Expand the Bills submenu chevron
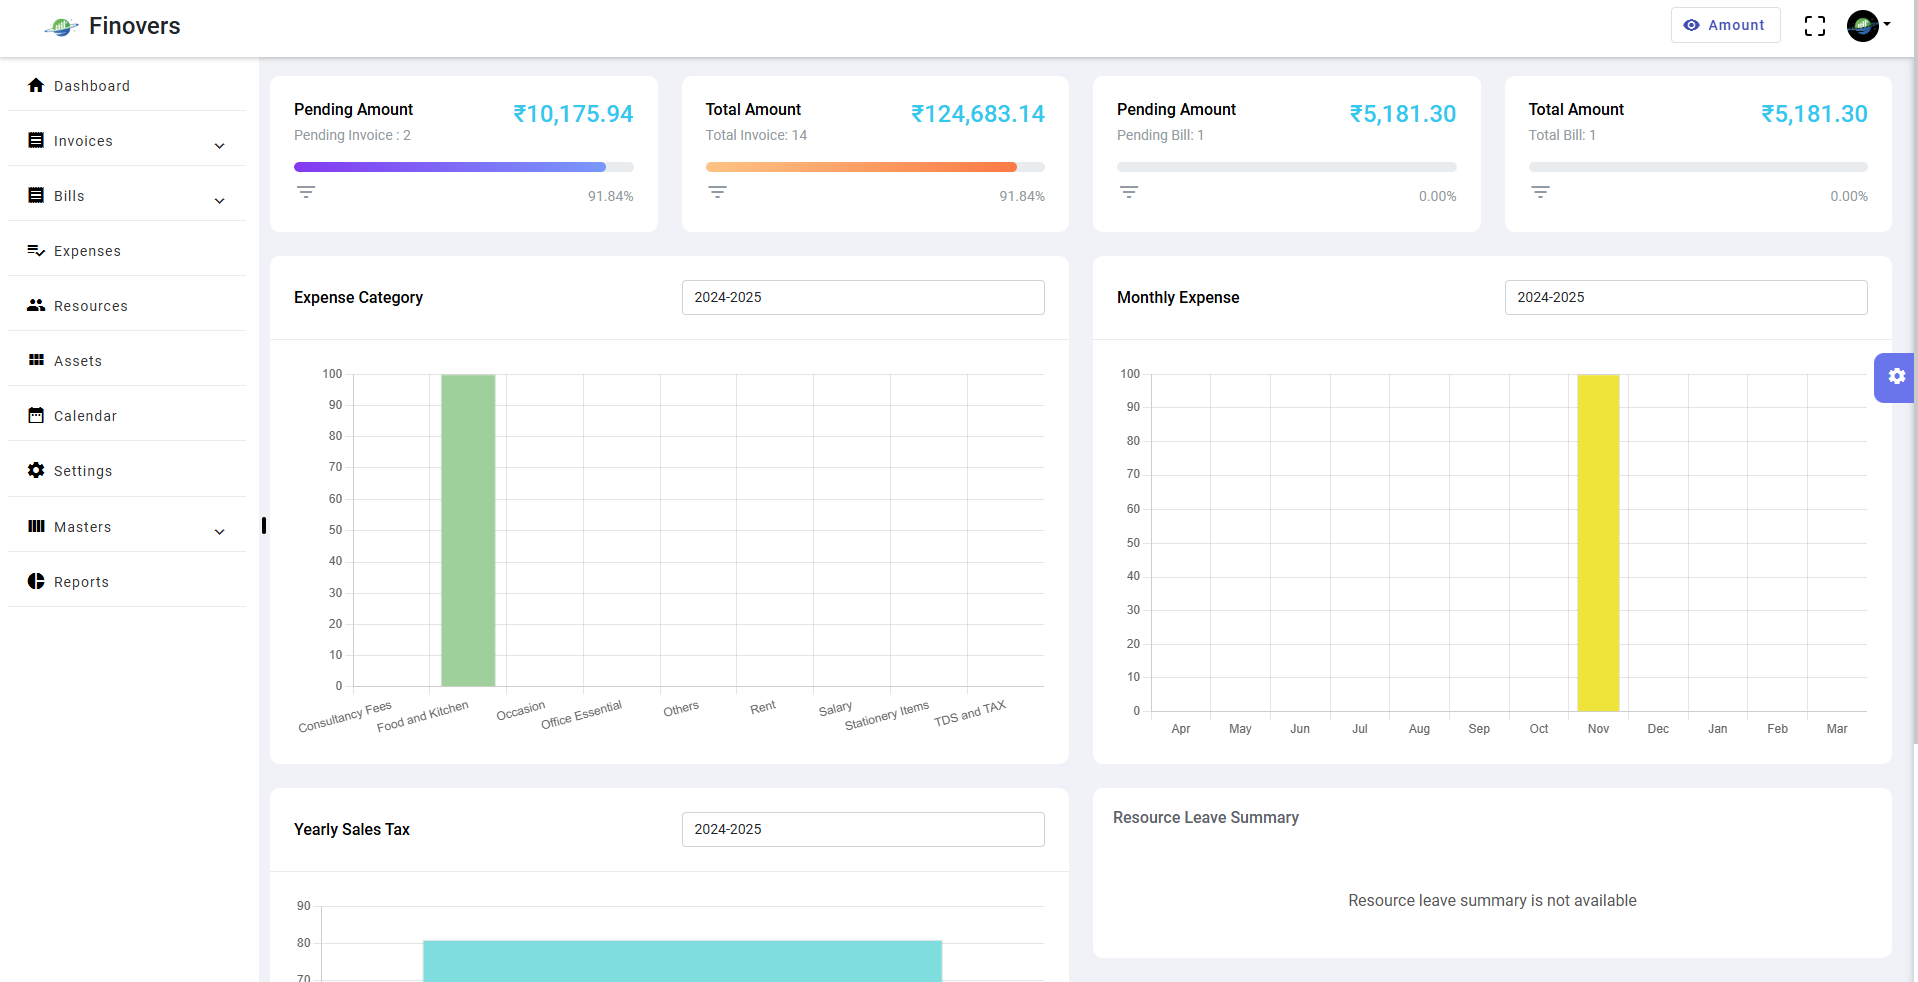 pyautogui.click(x=219, y=201)
